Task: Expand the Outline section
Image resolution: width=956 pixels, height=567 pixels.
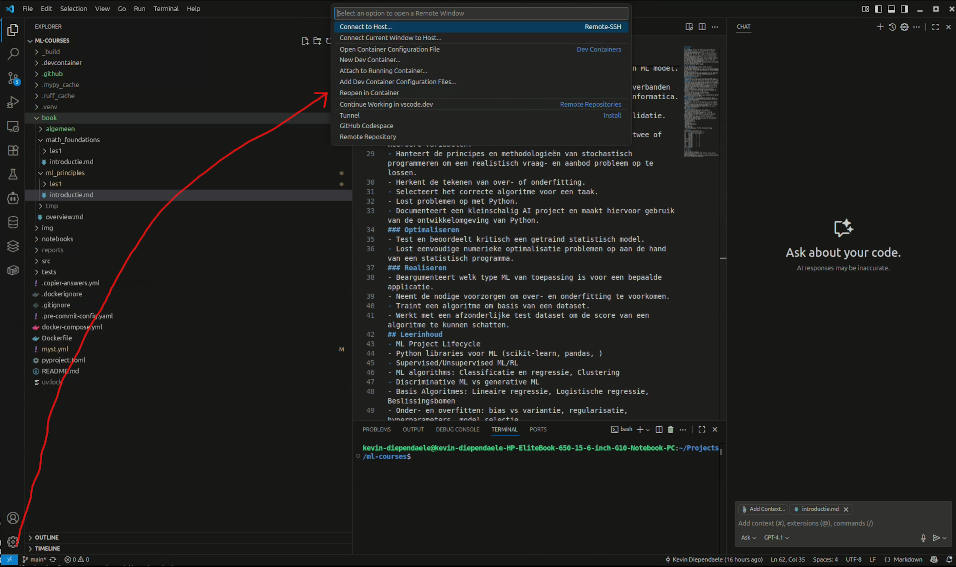Action: [47, 537]
